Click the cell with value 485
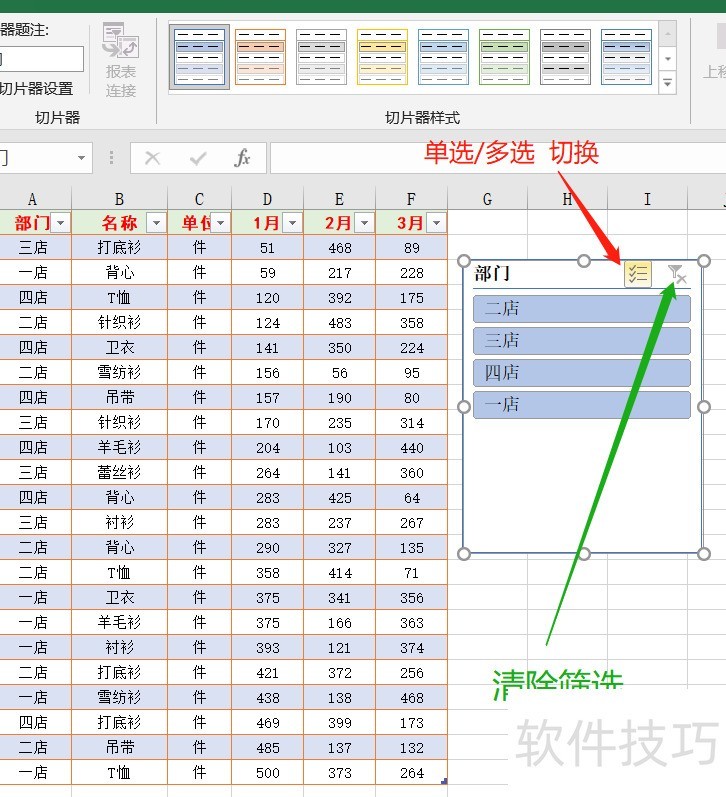The height and width of the screenshot is (797, 726). tap(267, 748)
